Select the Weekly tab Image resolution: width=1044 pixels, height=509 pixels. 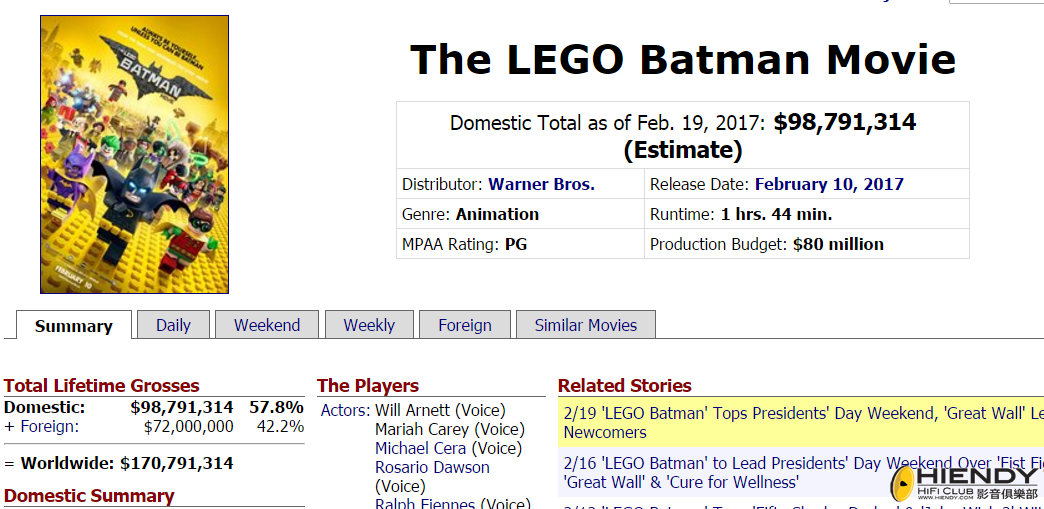point(369,325)
